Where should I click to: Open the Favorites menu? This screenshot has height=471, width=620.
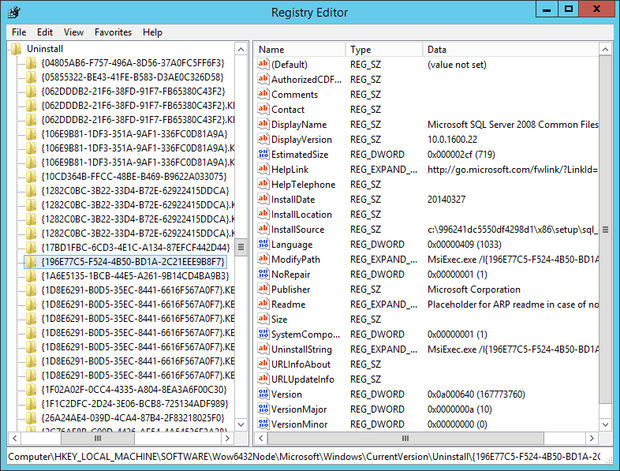point(113,32)
